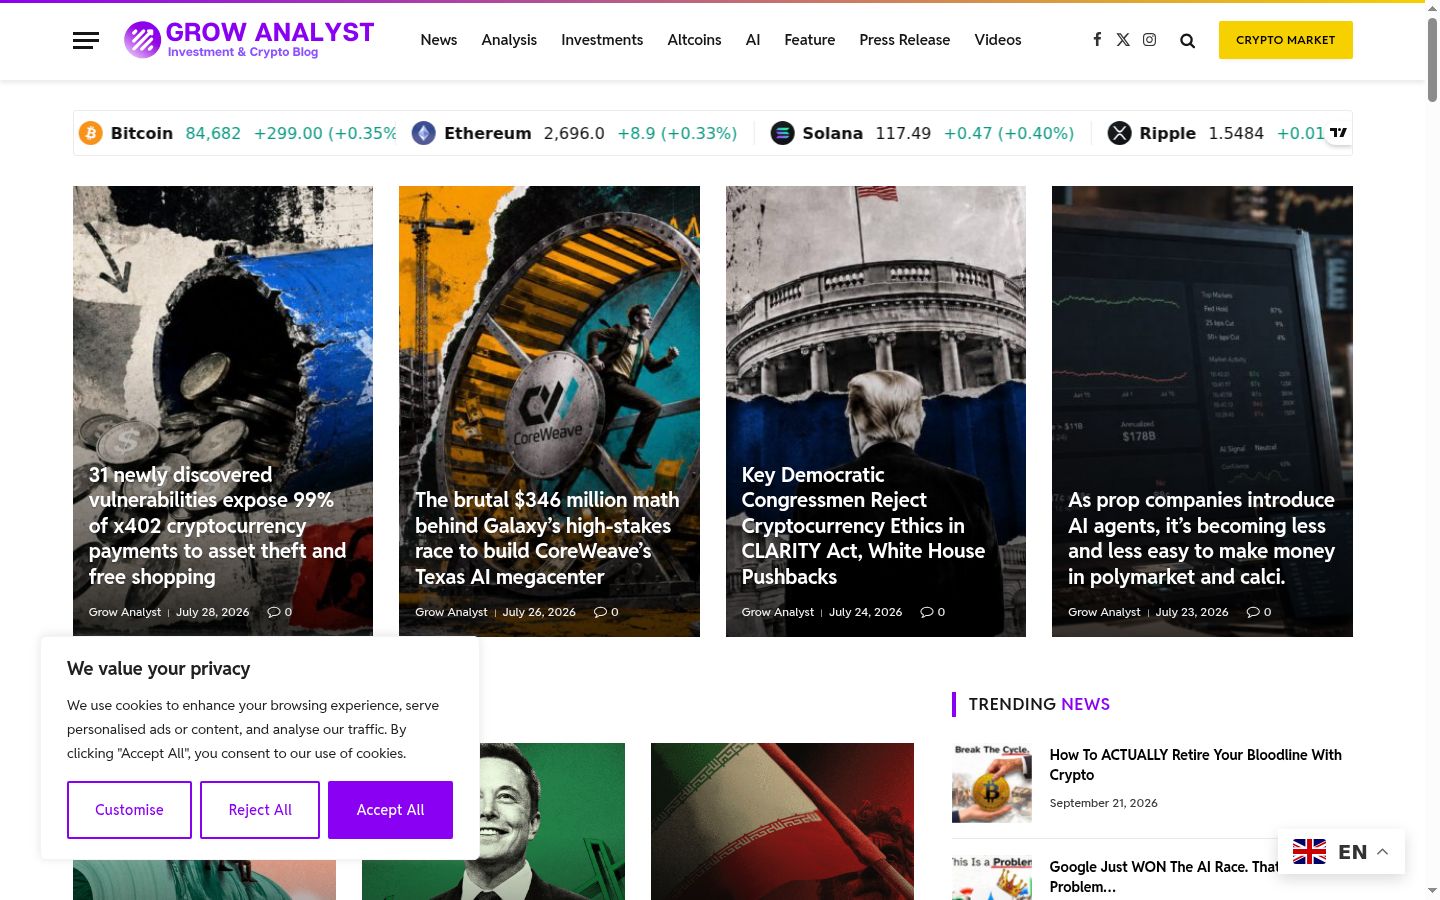1440x900 pixels.
Task: Open the prop companies AI agents headline
Action: 1201,538
